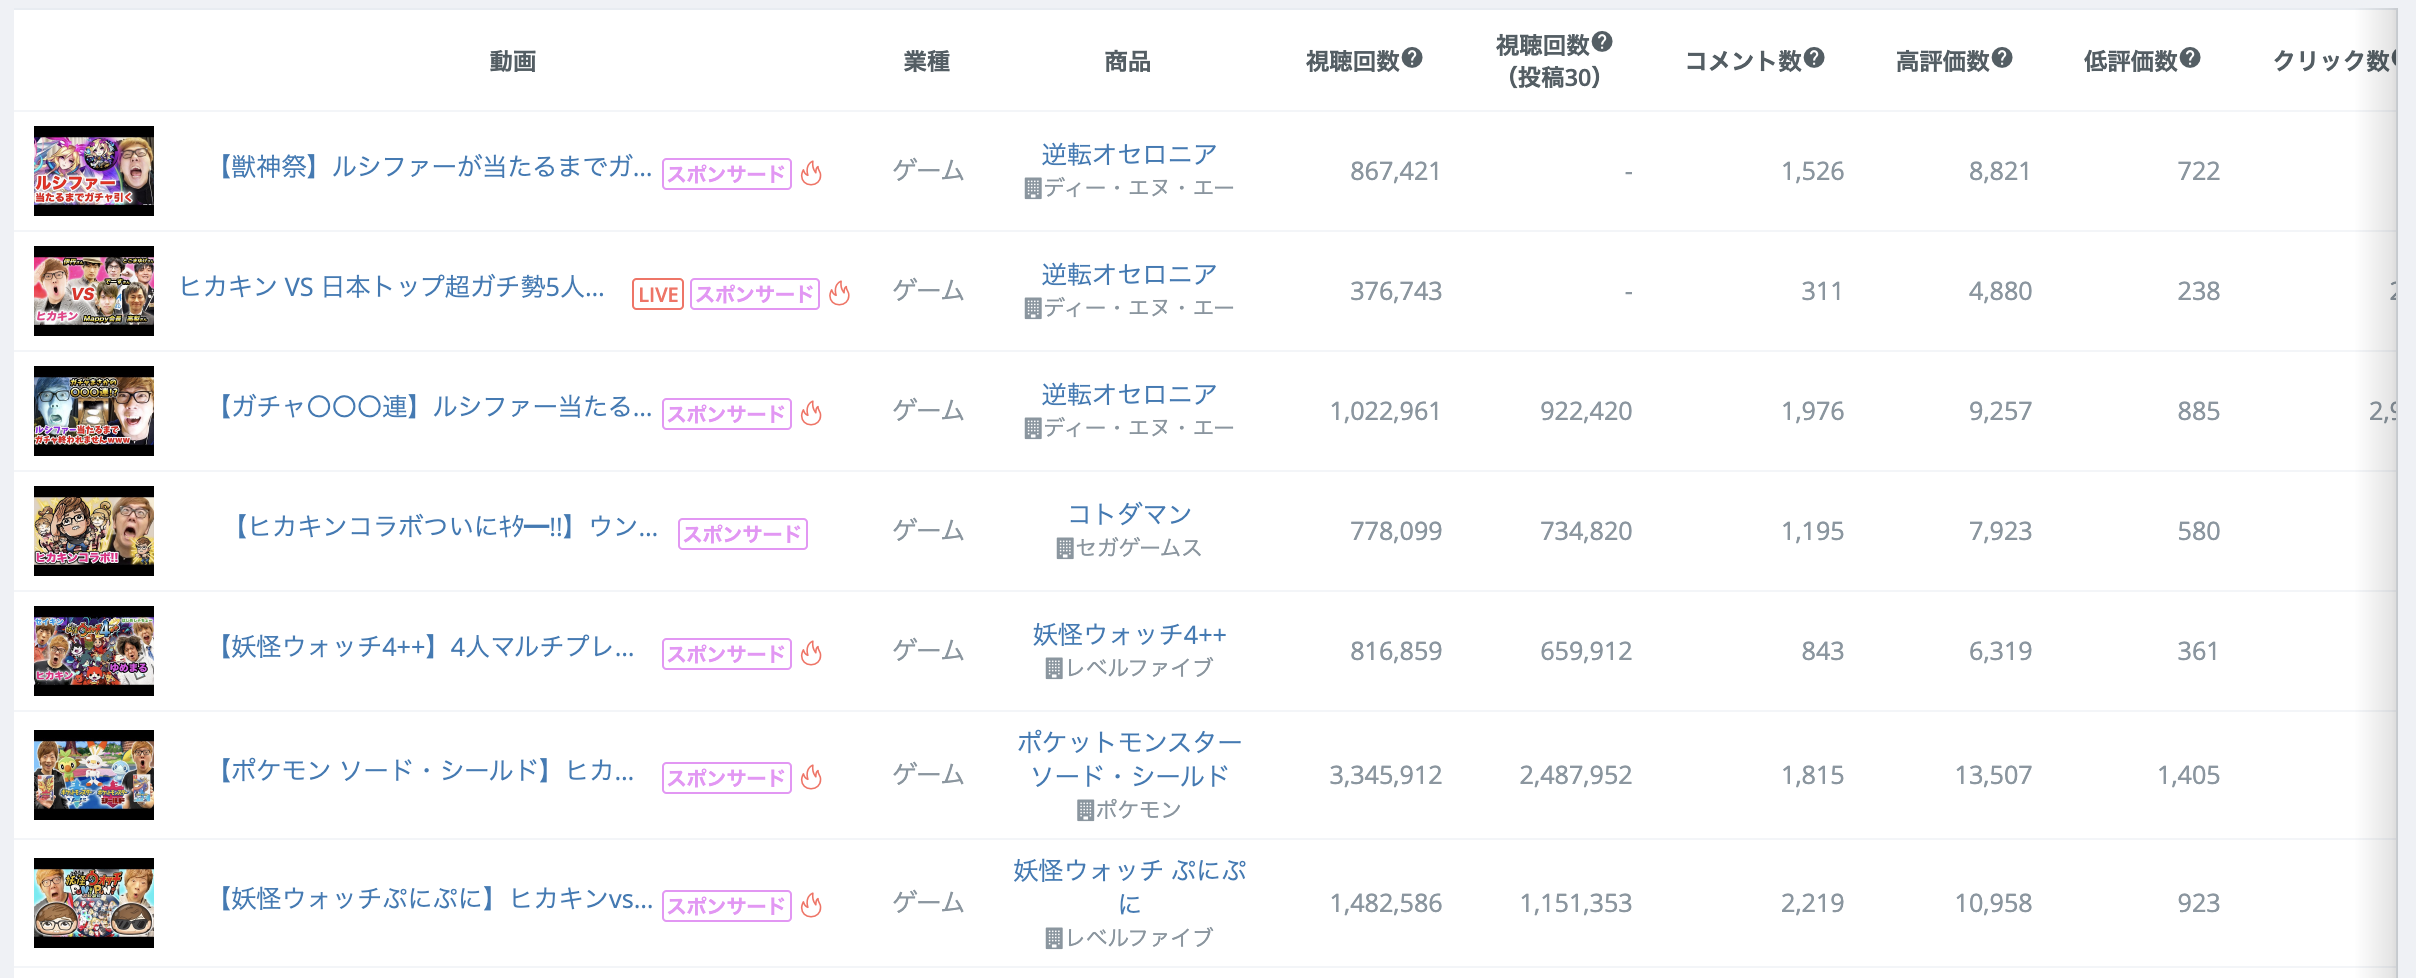The height and width of the screenshot is (978, 2416).
Task: Click flame icon on 獣神祭 ルシファー video row
Action: [812, 173]
